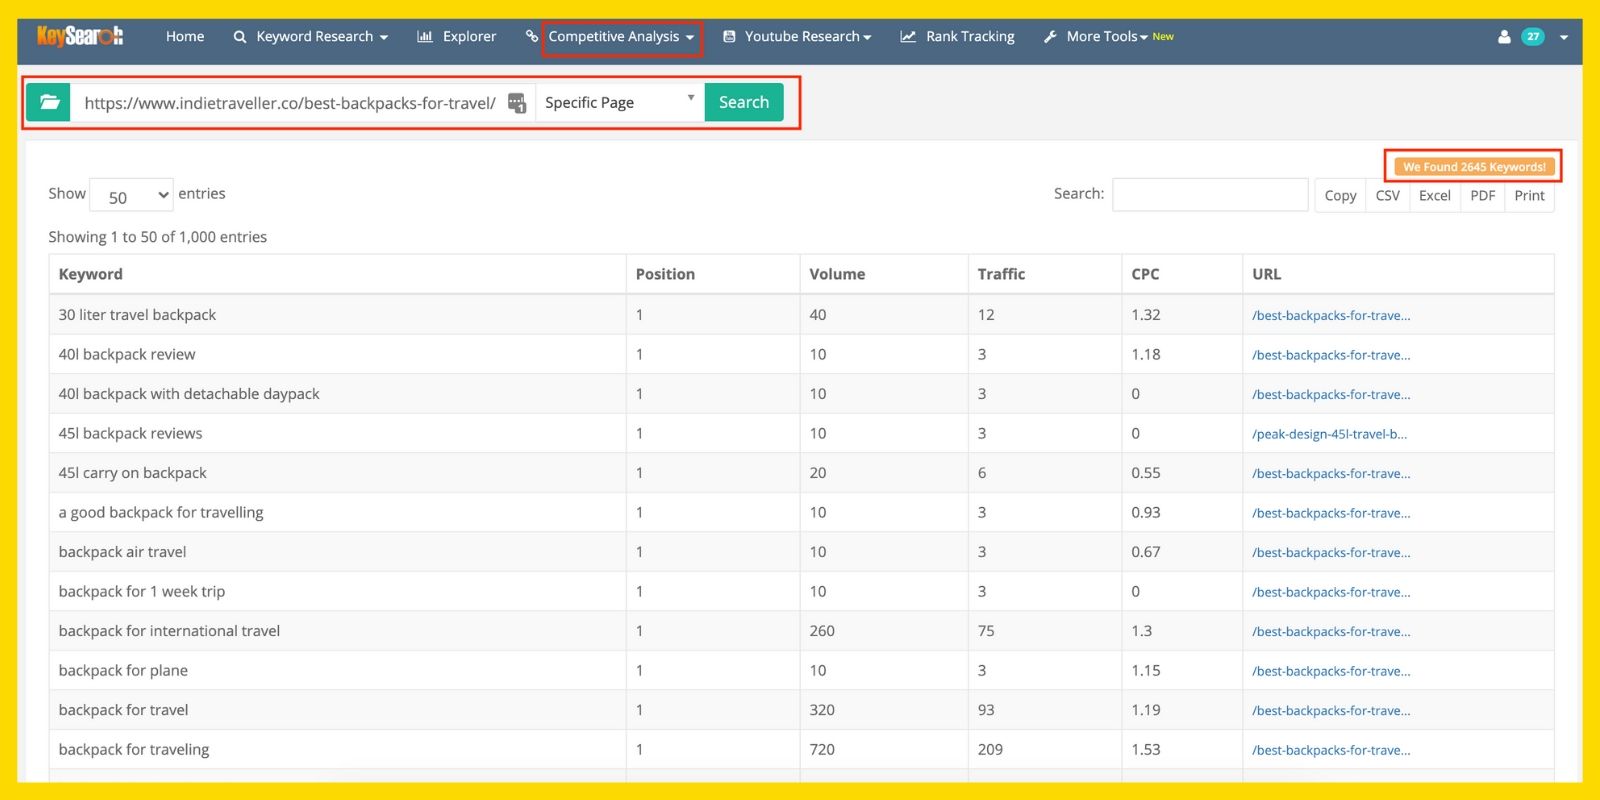Click volume value 260

coord(822,631)
